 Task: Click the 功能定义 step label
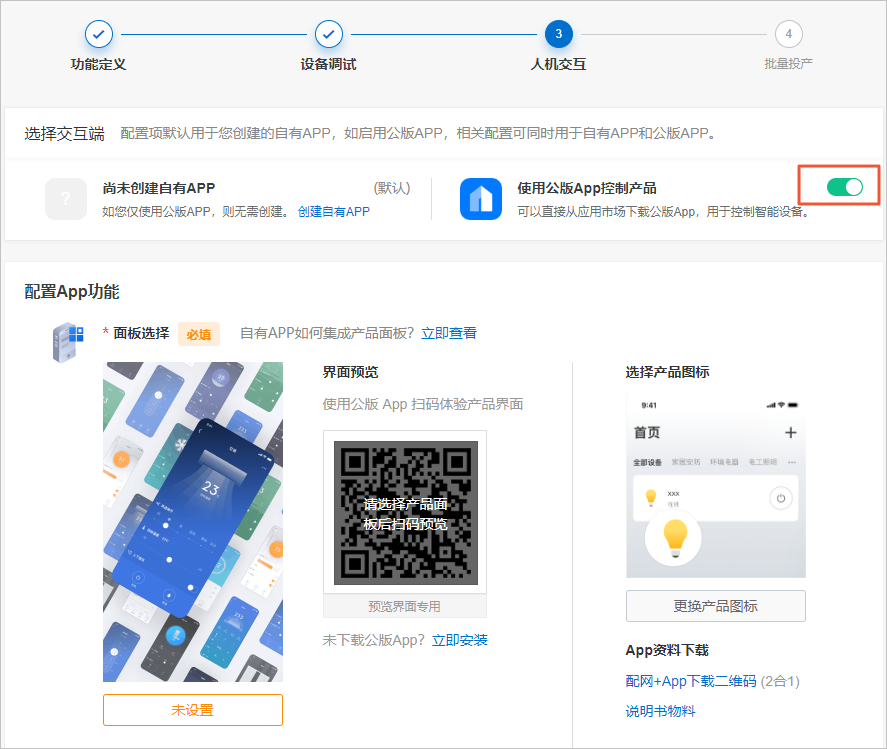click(x=98, y=64)
